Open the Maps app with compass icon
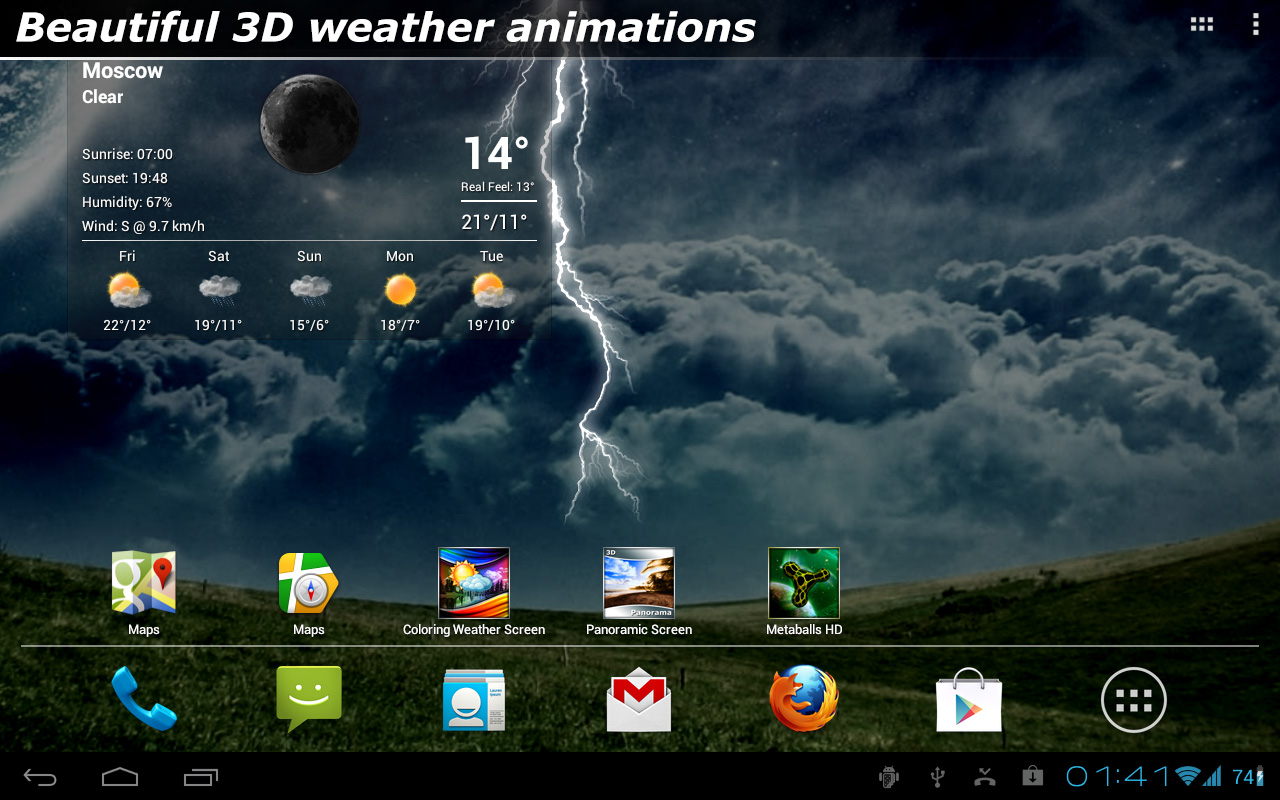The height and width of the screenshot is (800, 1280). pos(308,583)
